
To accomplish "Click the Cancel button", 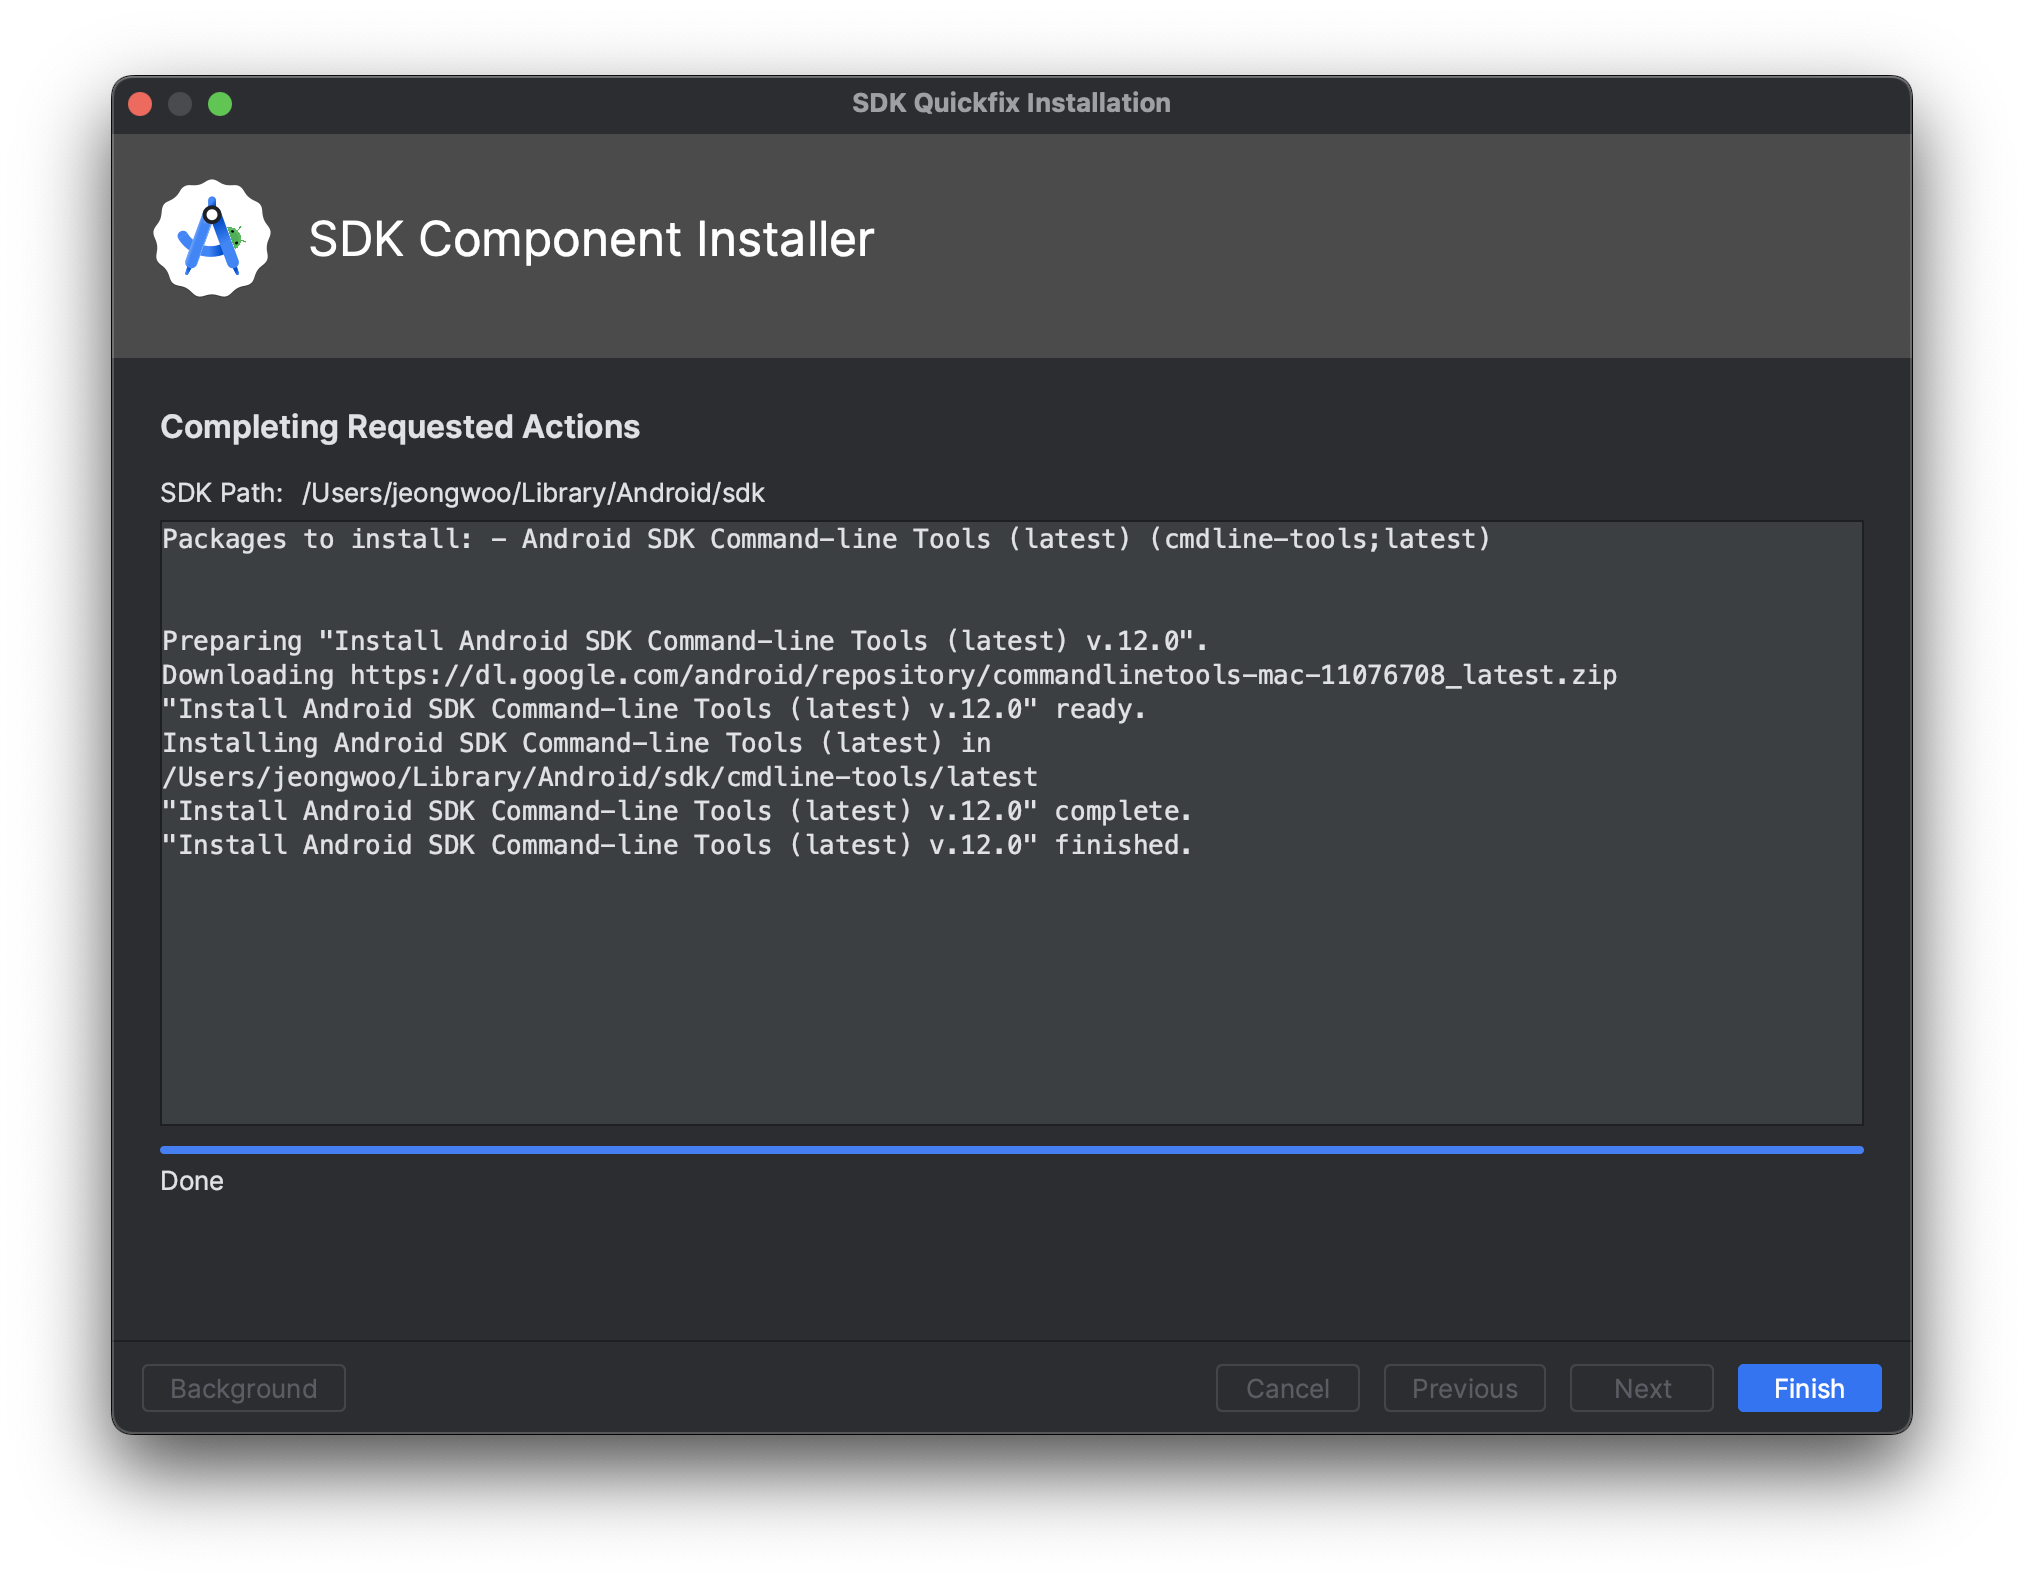I will [1287, 1388].
